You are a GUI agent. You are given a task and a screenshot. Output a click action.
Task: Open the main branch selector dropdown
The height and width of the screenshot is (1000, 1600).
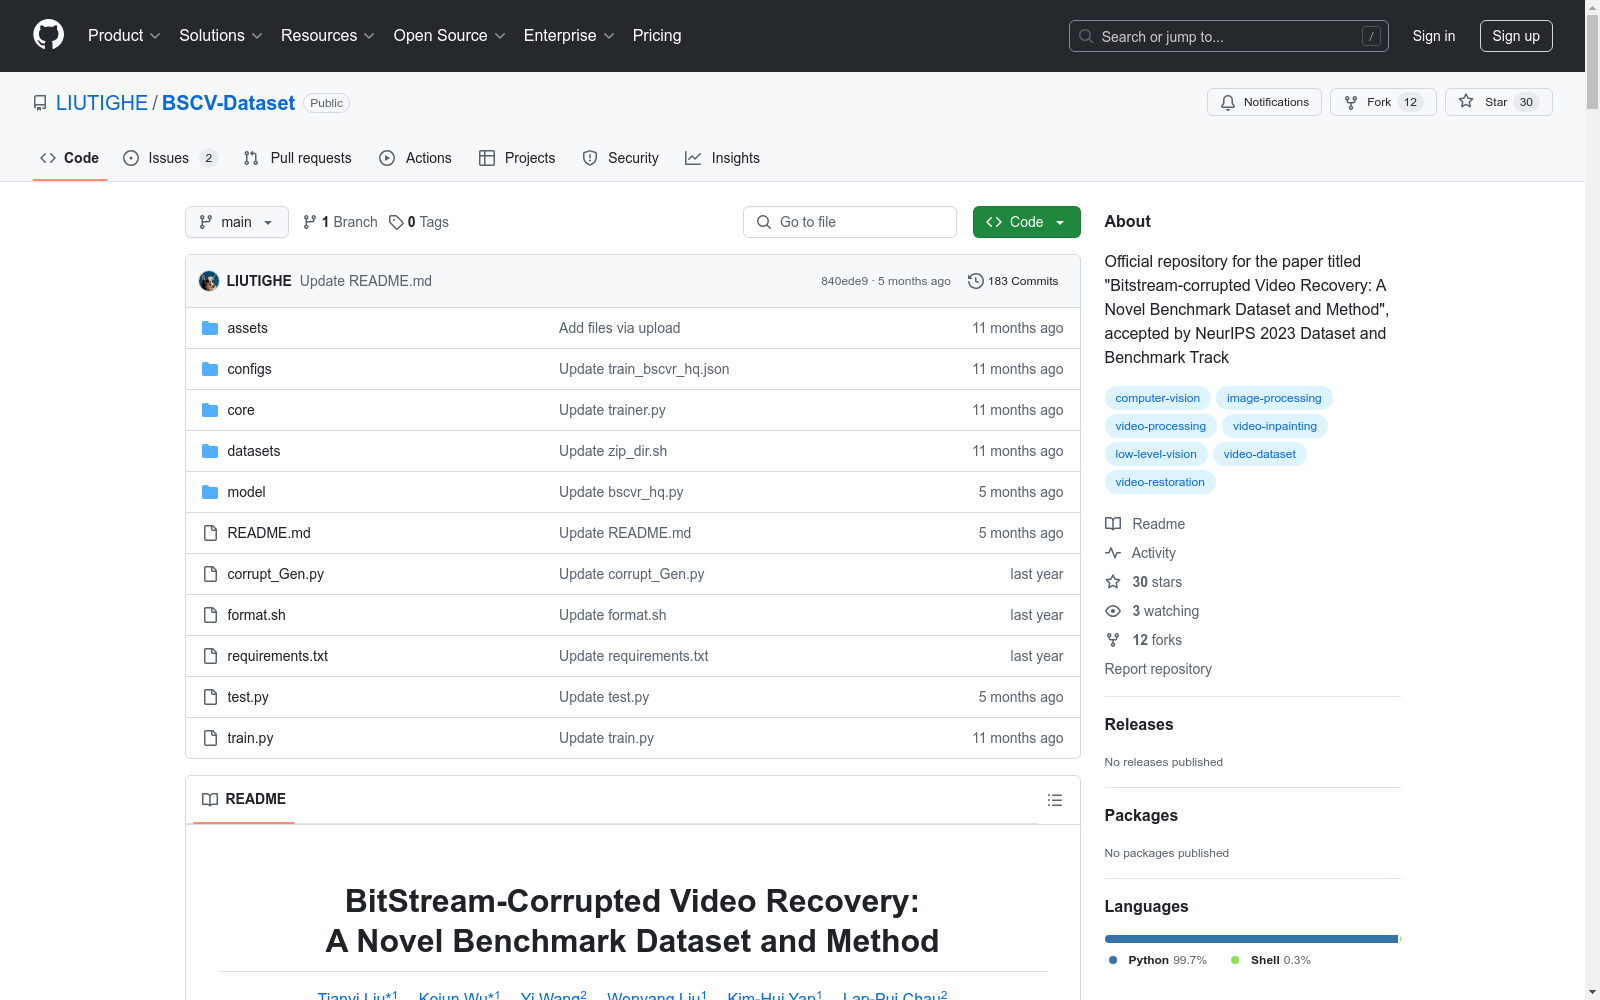click(x=237, y=222)
